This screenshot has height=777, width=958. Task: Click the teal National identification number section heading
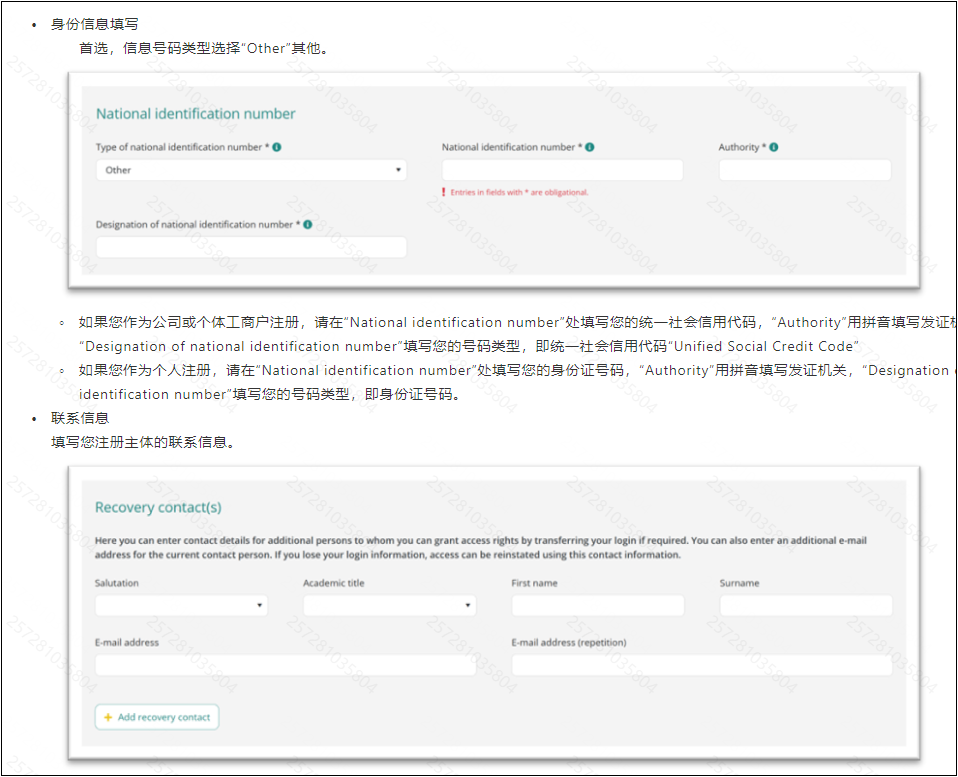(195, 114)
